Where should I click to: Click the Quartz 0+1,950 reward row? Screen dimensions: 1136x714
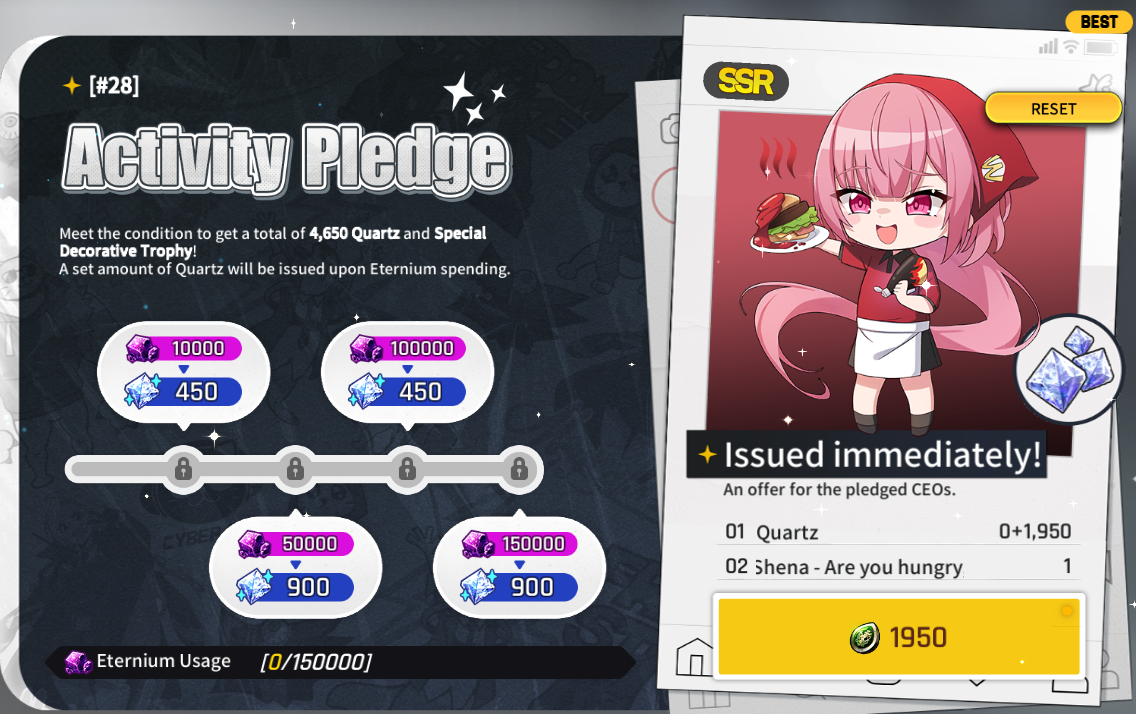(898, 532)
